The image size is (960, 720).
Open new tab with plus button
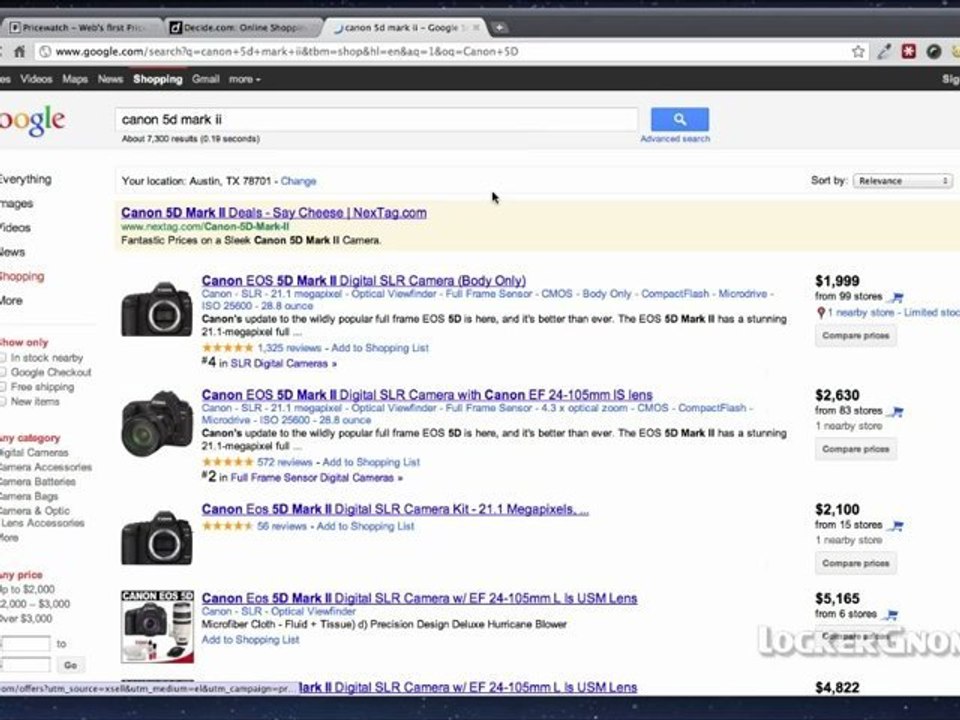(x=500, y=28)
